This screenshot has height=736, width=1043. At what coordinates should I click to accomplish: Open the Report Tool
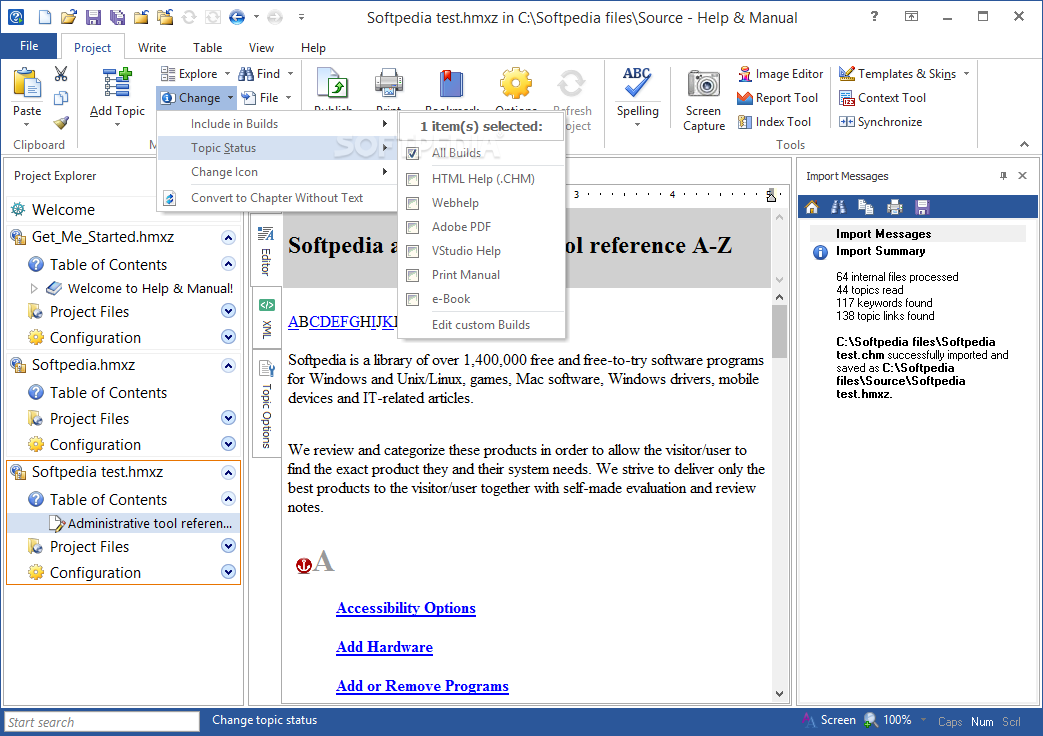coord(778,98)
